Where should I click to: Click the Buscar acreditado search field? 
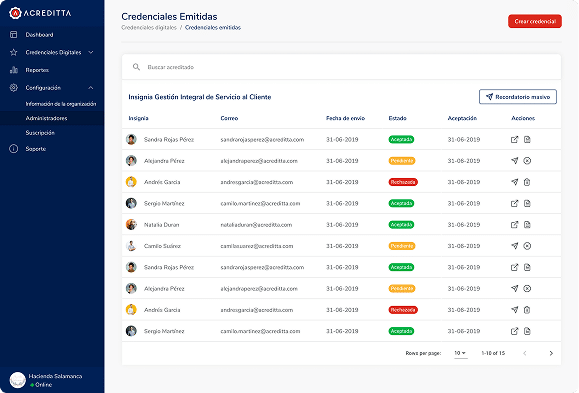(341, 67)
